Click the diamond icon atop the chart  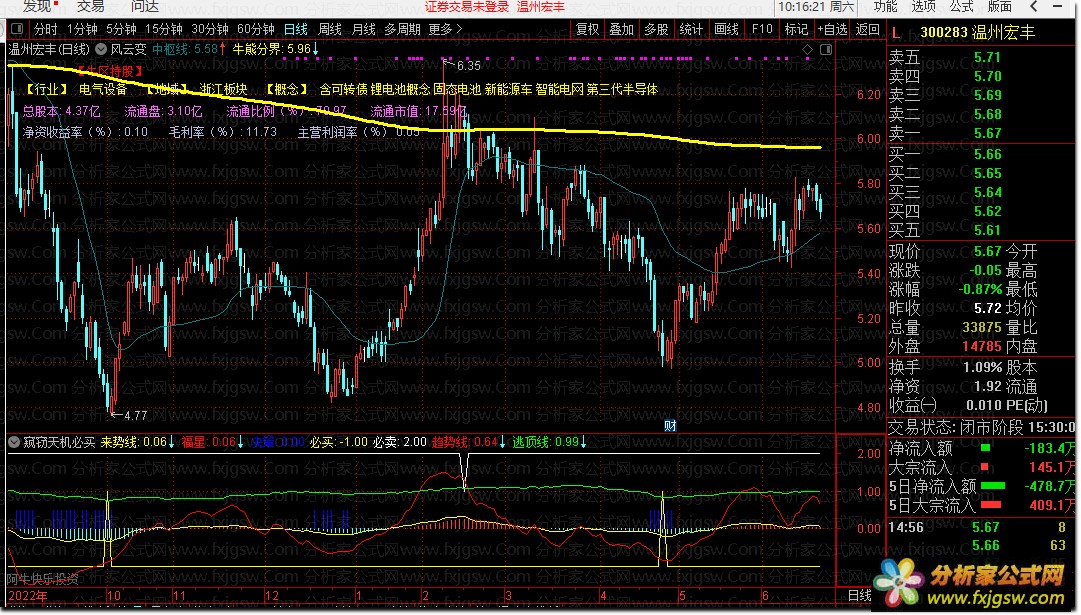coord(807,50)
